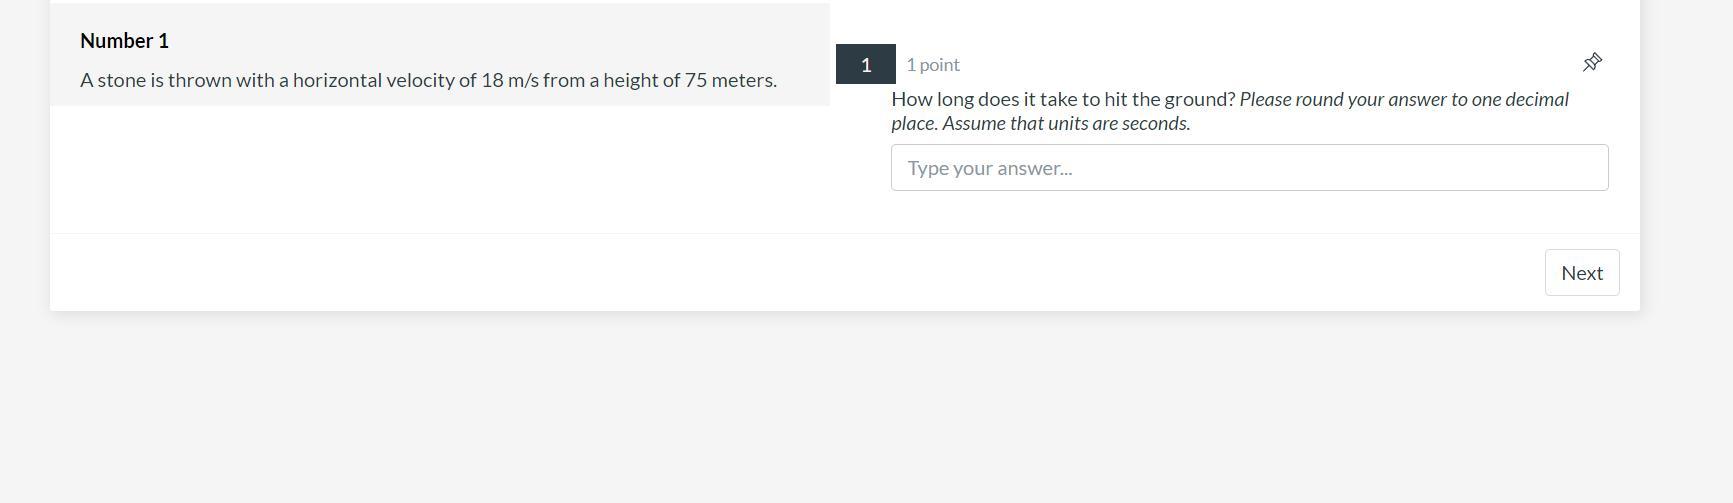Pin question 1 with the pushpin icon
Viewport: 1733px width, 503px height.
[1592, 63]
